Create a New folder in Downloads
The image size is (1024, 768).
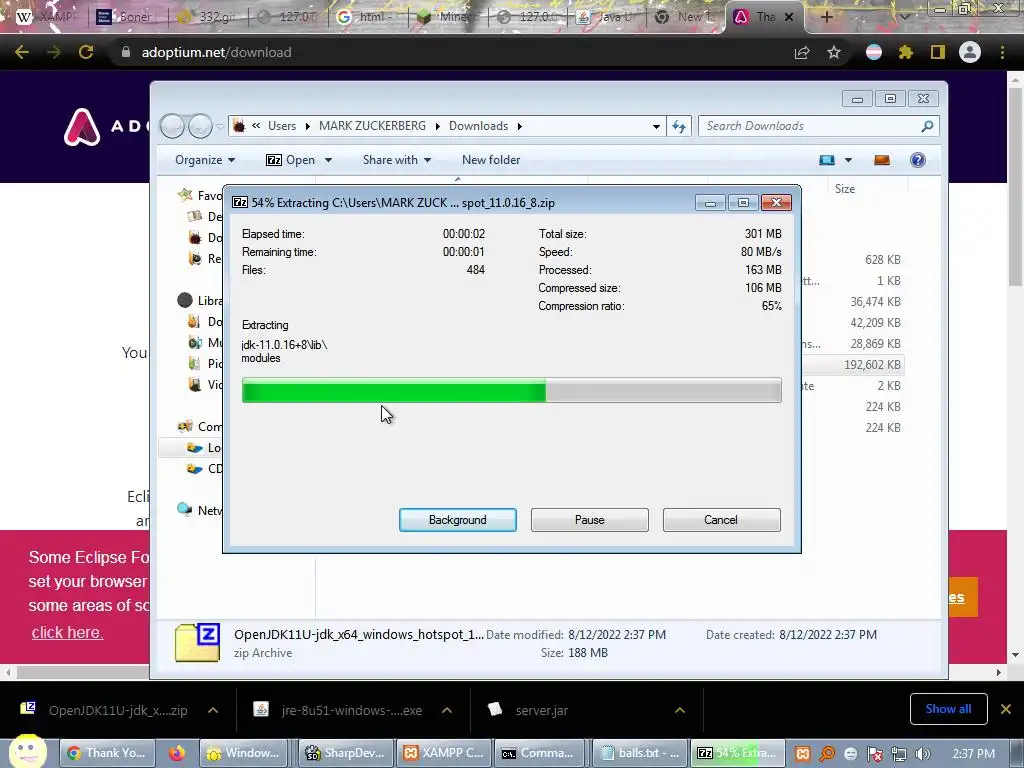pyautogui.click(x=490, y=160)
